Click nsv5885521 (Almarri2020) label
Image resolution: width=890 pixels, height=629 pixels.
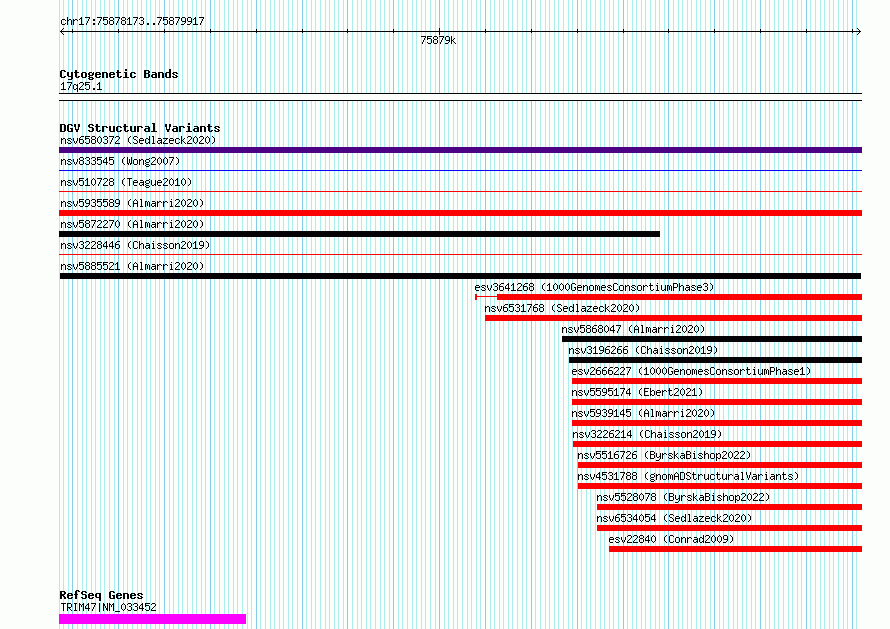[132, 266]
